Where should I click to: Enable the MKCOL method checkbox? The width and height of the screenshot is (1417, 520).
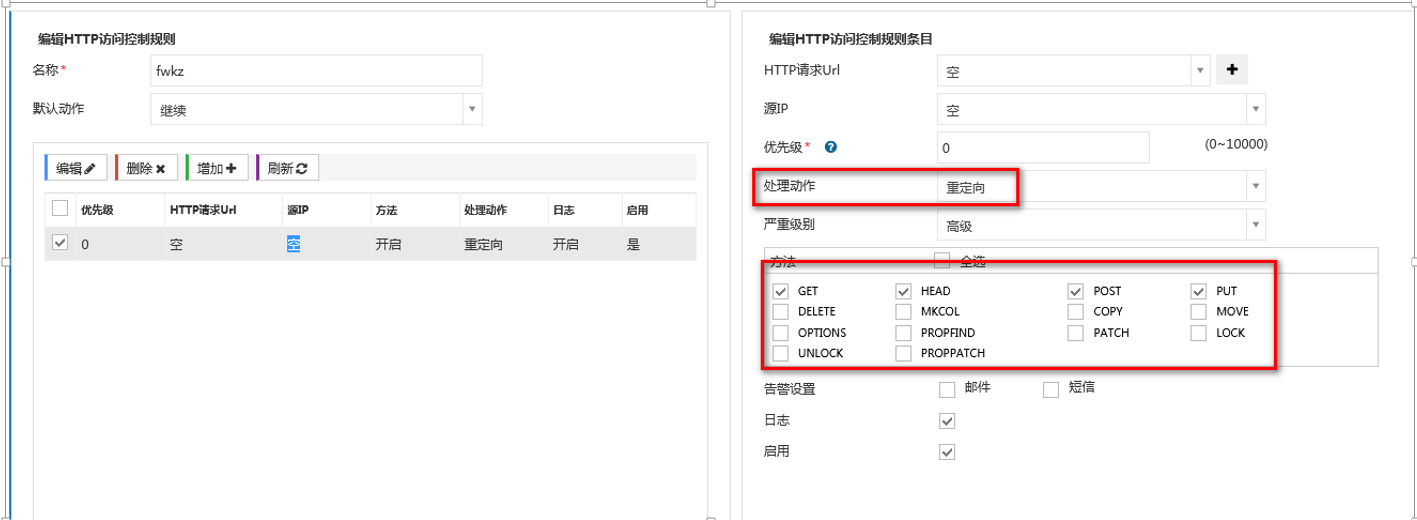(x=903, y=312)
